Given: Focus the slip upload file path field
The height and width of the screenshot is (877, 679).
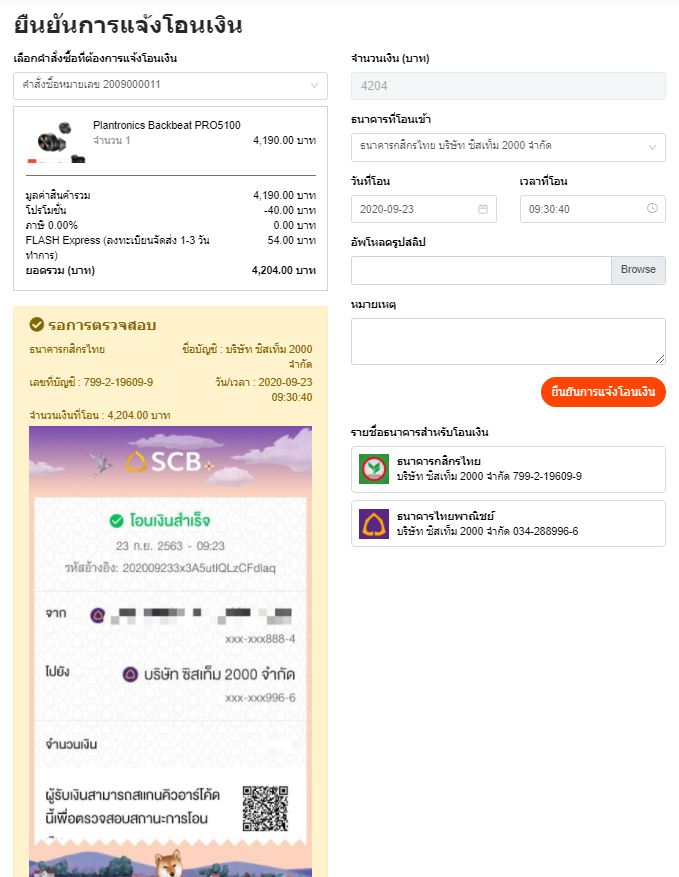Looking at the screenshot, I should (481, 270).
